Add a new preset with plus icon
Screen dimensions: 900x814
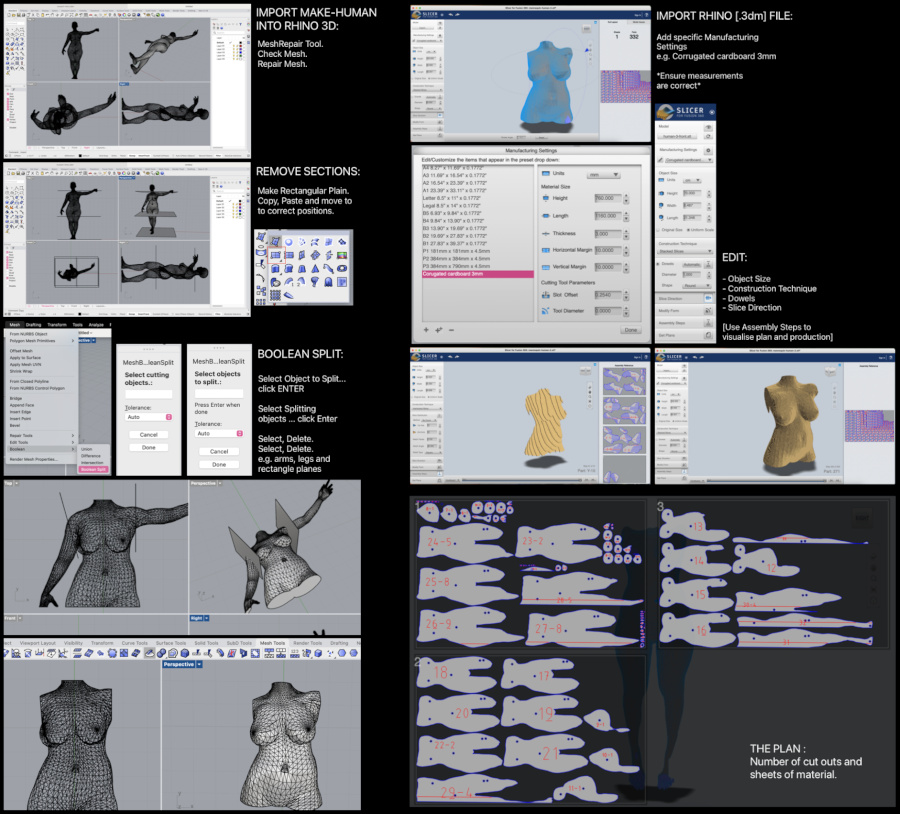[426, 329]
